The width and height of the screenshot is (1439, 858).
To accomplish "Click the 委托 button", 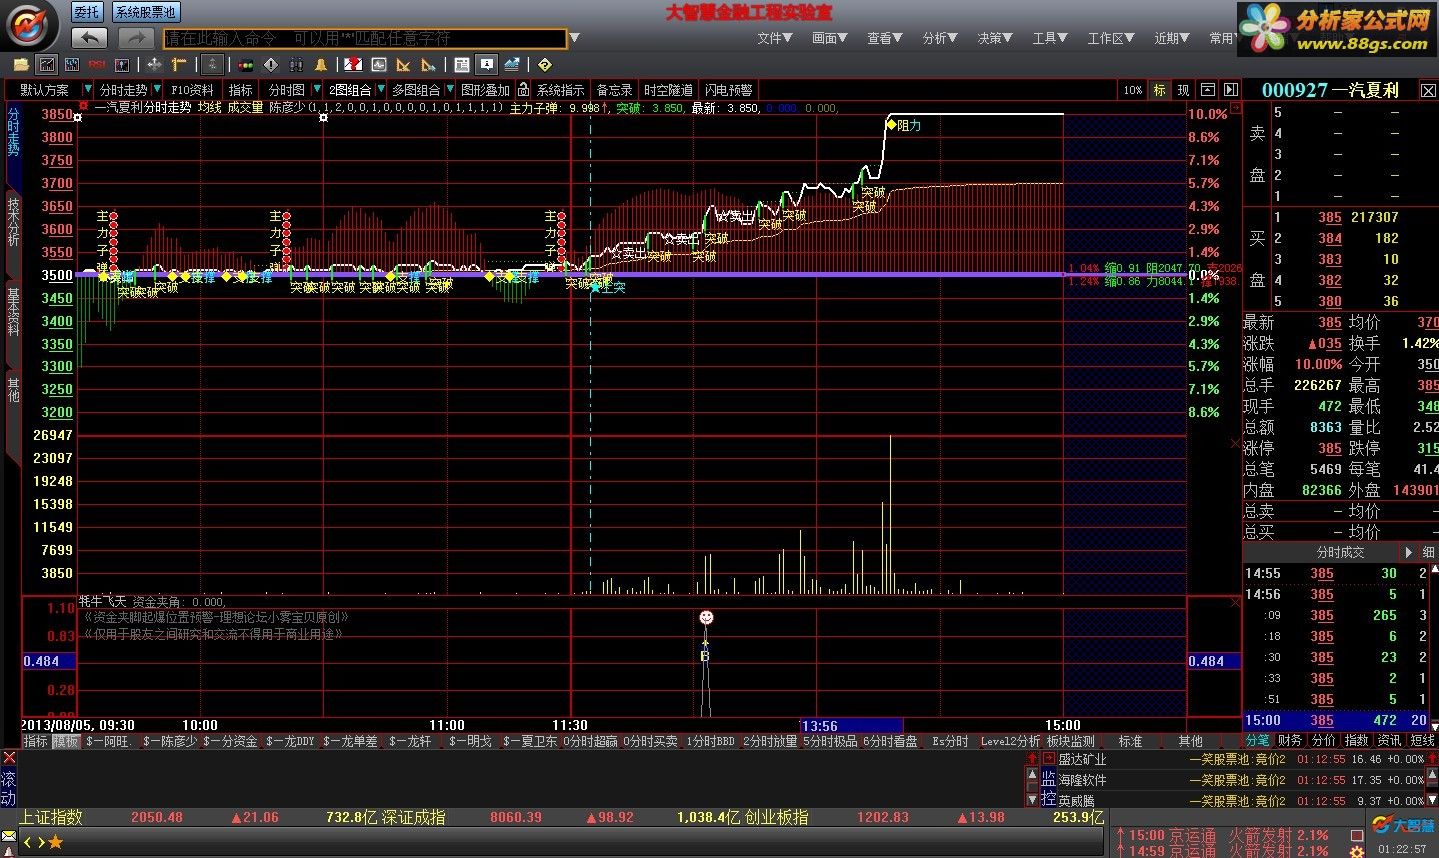I will 87,12.
